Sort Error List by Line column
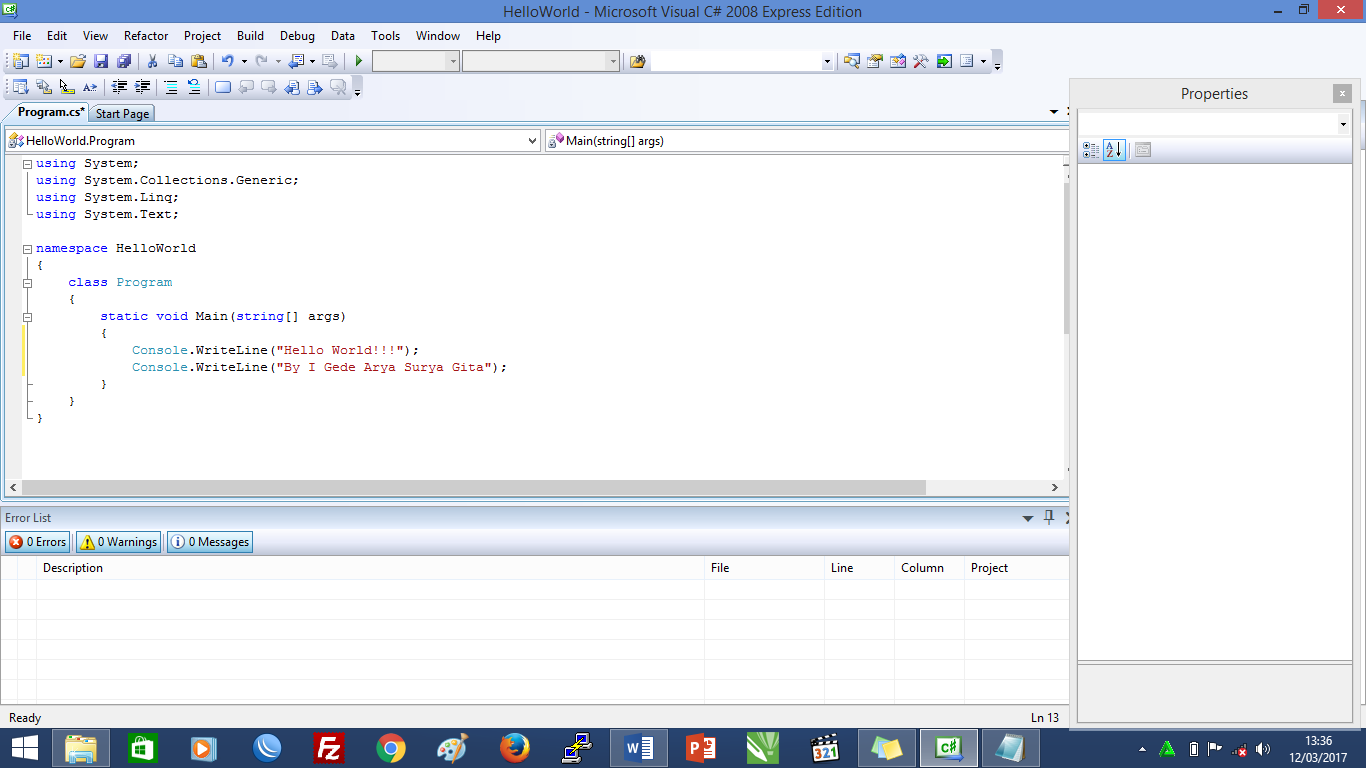 [x=860, y=568]
